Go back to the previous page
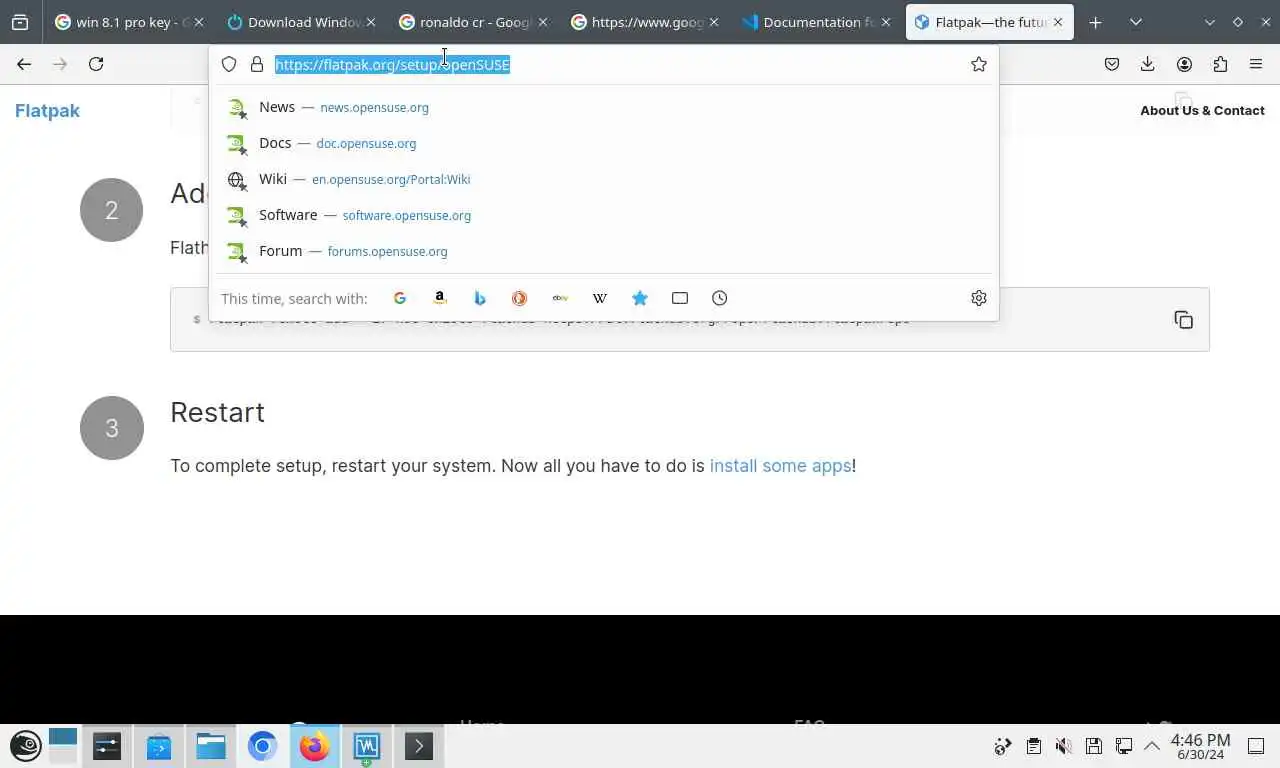This screenshot has height=768, width=1280. click(x=24, y=64)
